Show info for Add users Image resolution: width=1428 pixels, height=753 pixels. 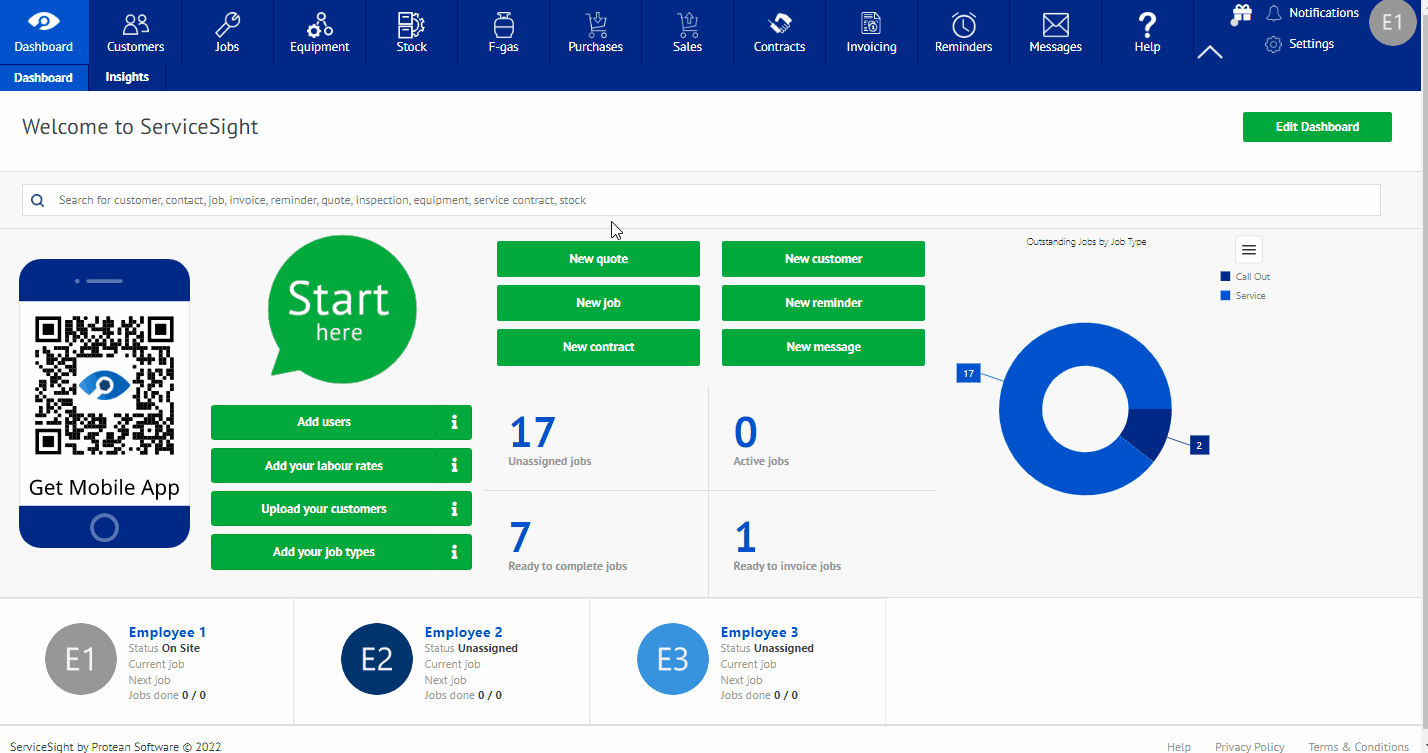(454, 422)
